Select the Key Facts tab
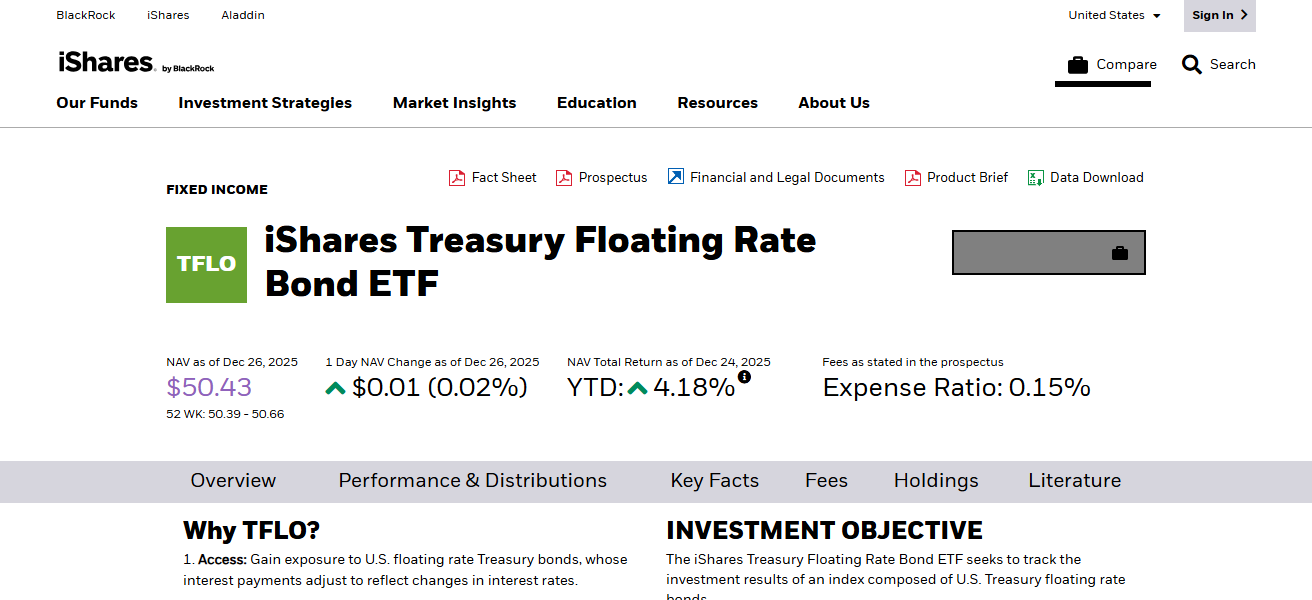 [714, 481]
